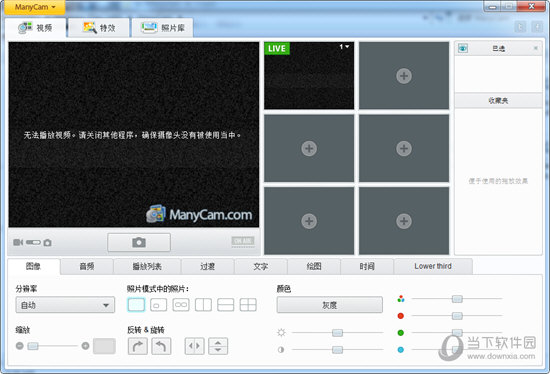Click the RGB combined color slider handle
The width and height of the screenshot is (550, 374).
(457, 299)
